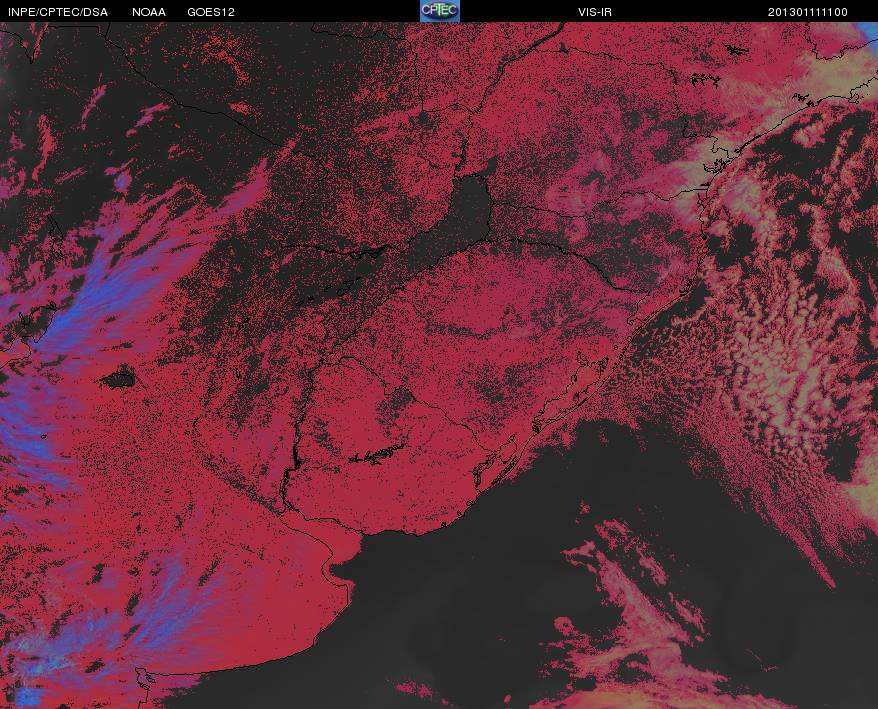Click the 201301111100 timestamp

[807, 12]
